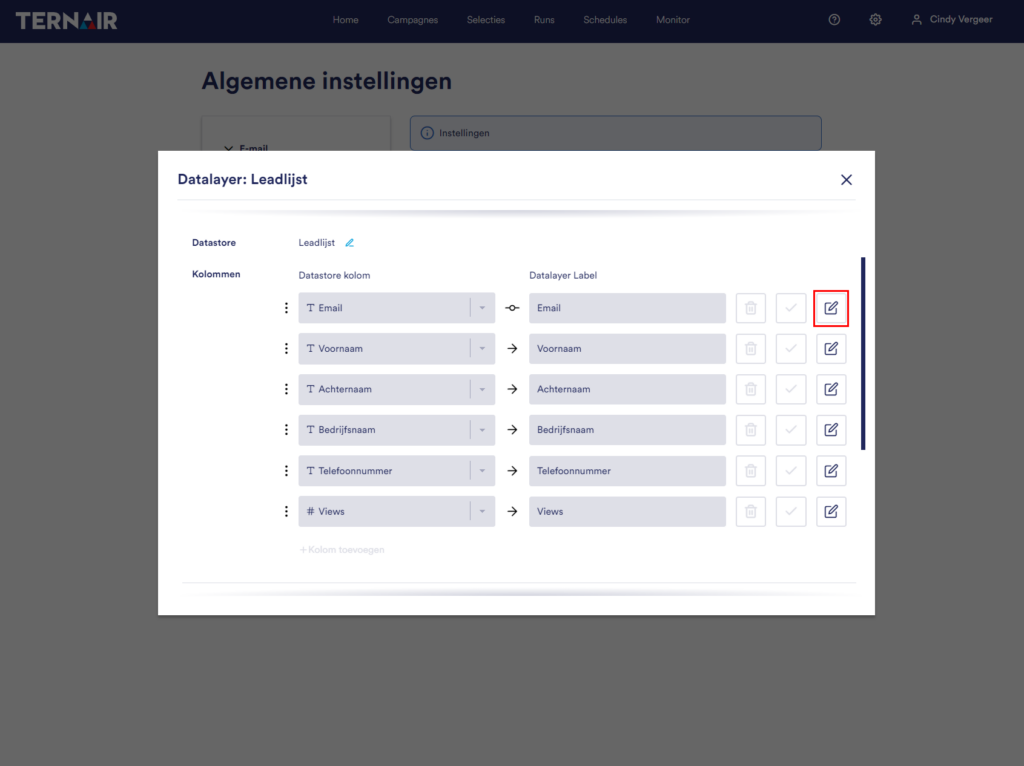Open the Selecties menu item

(x=486, y=20)
